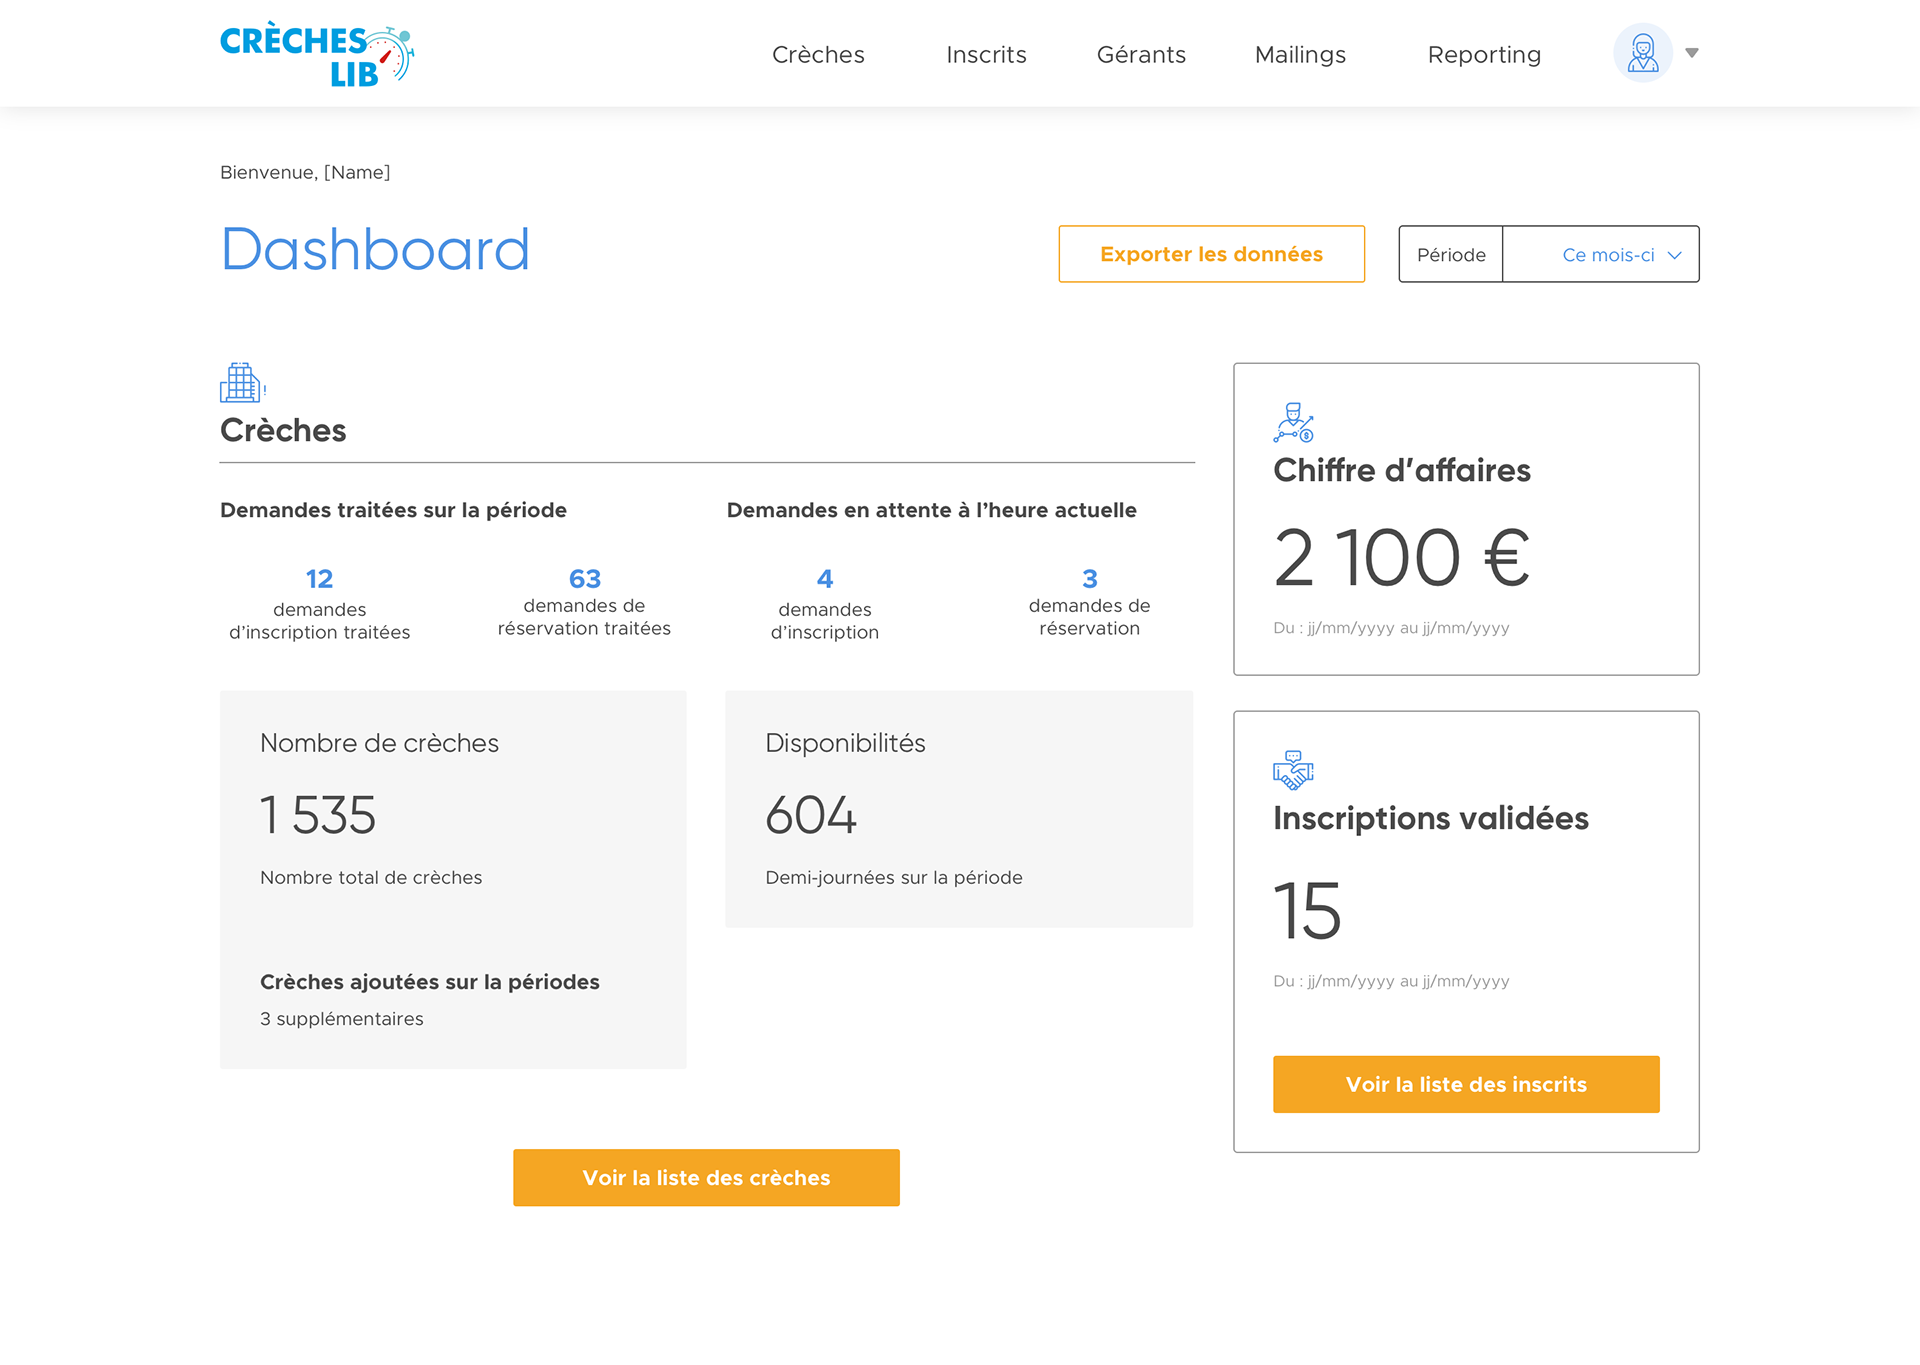Click the Chiffre d'affaires revenue icon
The height and width of the screenshot is (1365, 1920).
point(1293,422)
